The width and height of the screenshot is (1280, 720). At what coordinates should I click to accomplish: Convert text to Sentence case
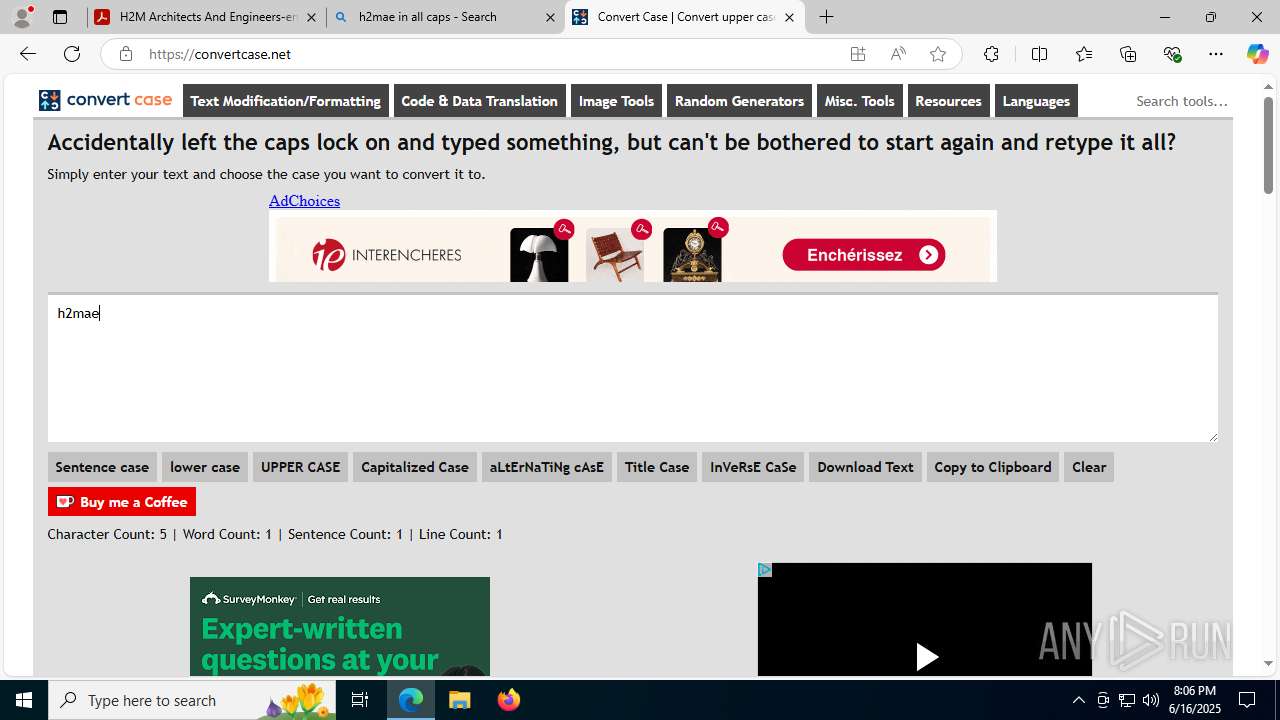tap(102, 467)
